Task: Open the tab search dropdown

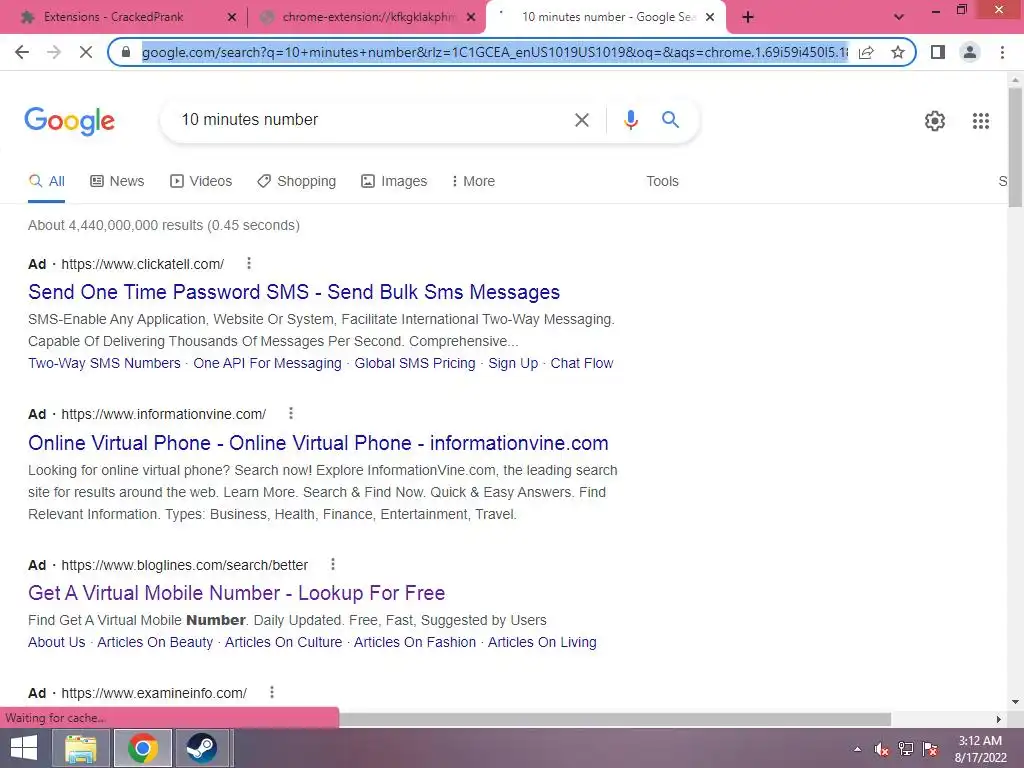Action: click(899, 18)
